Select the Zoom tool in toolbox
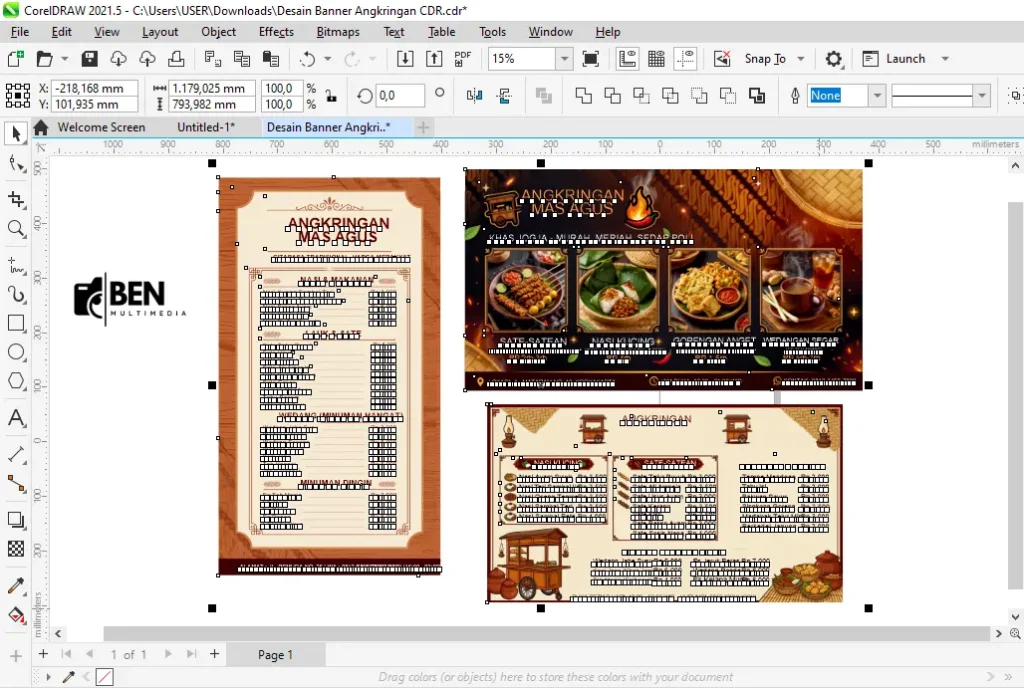1024x688 pixels. pos(16,228)
